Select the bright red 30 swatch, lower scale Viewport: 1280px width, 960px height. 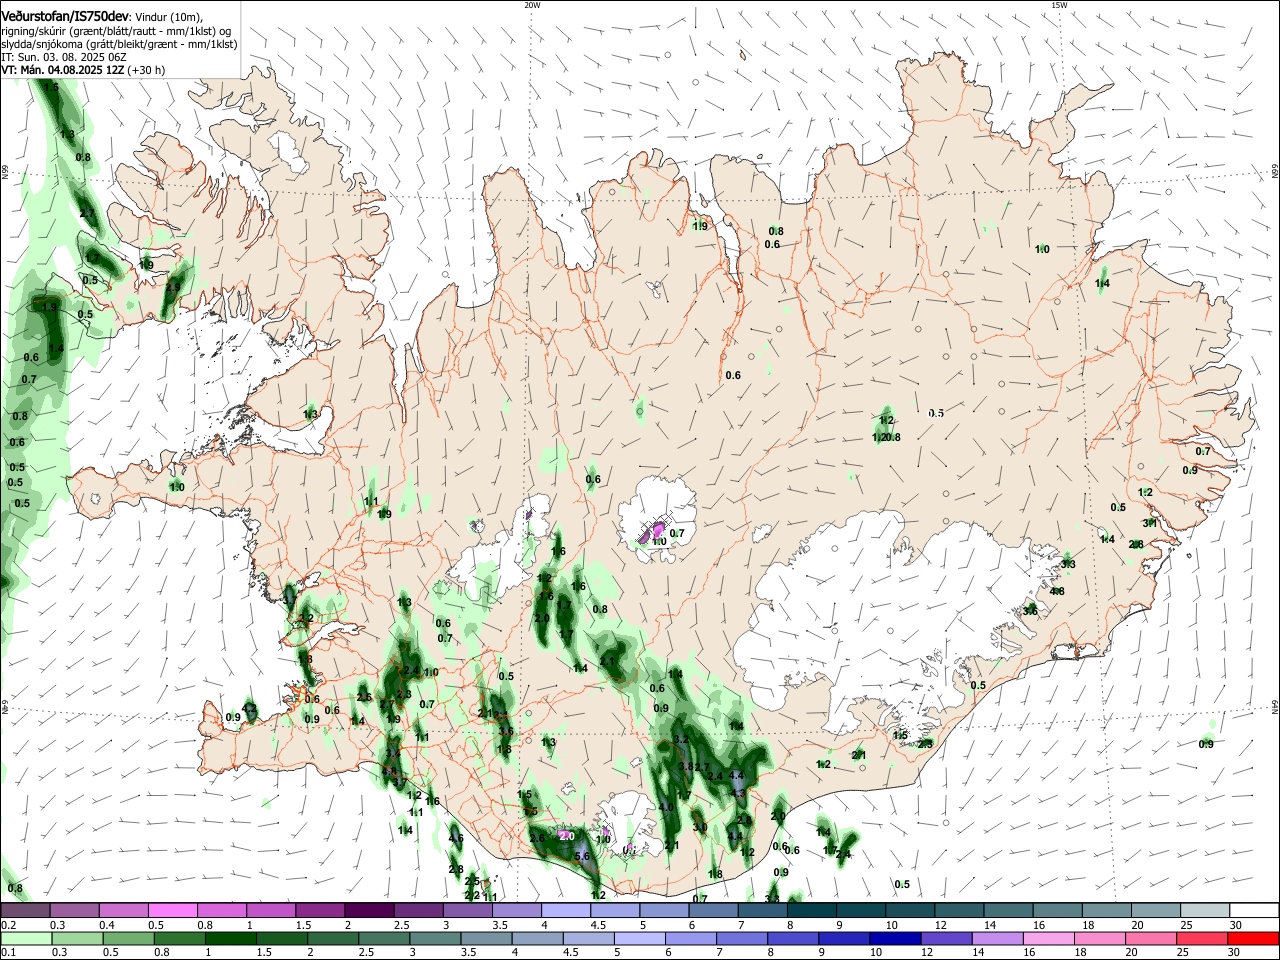pyautogui.click(x=1253, y=939)
